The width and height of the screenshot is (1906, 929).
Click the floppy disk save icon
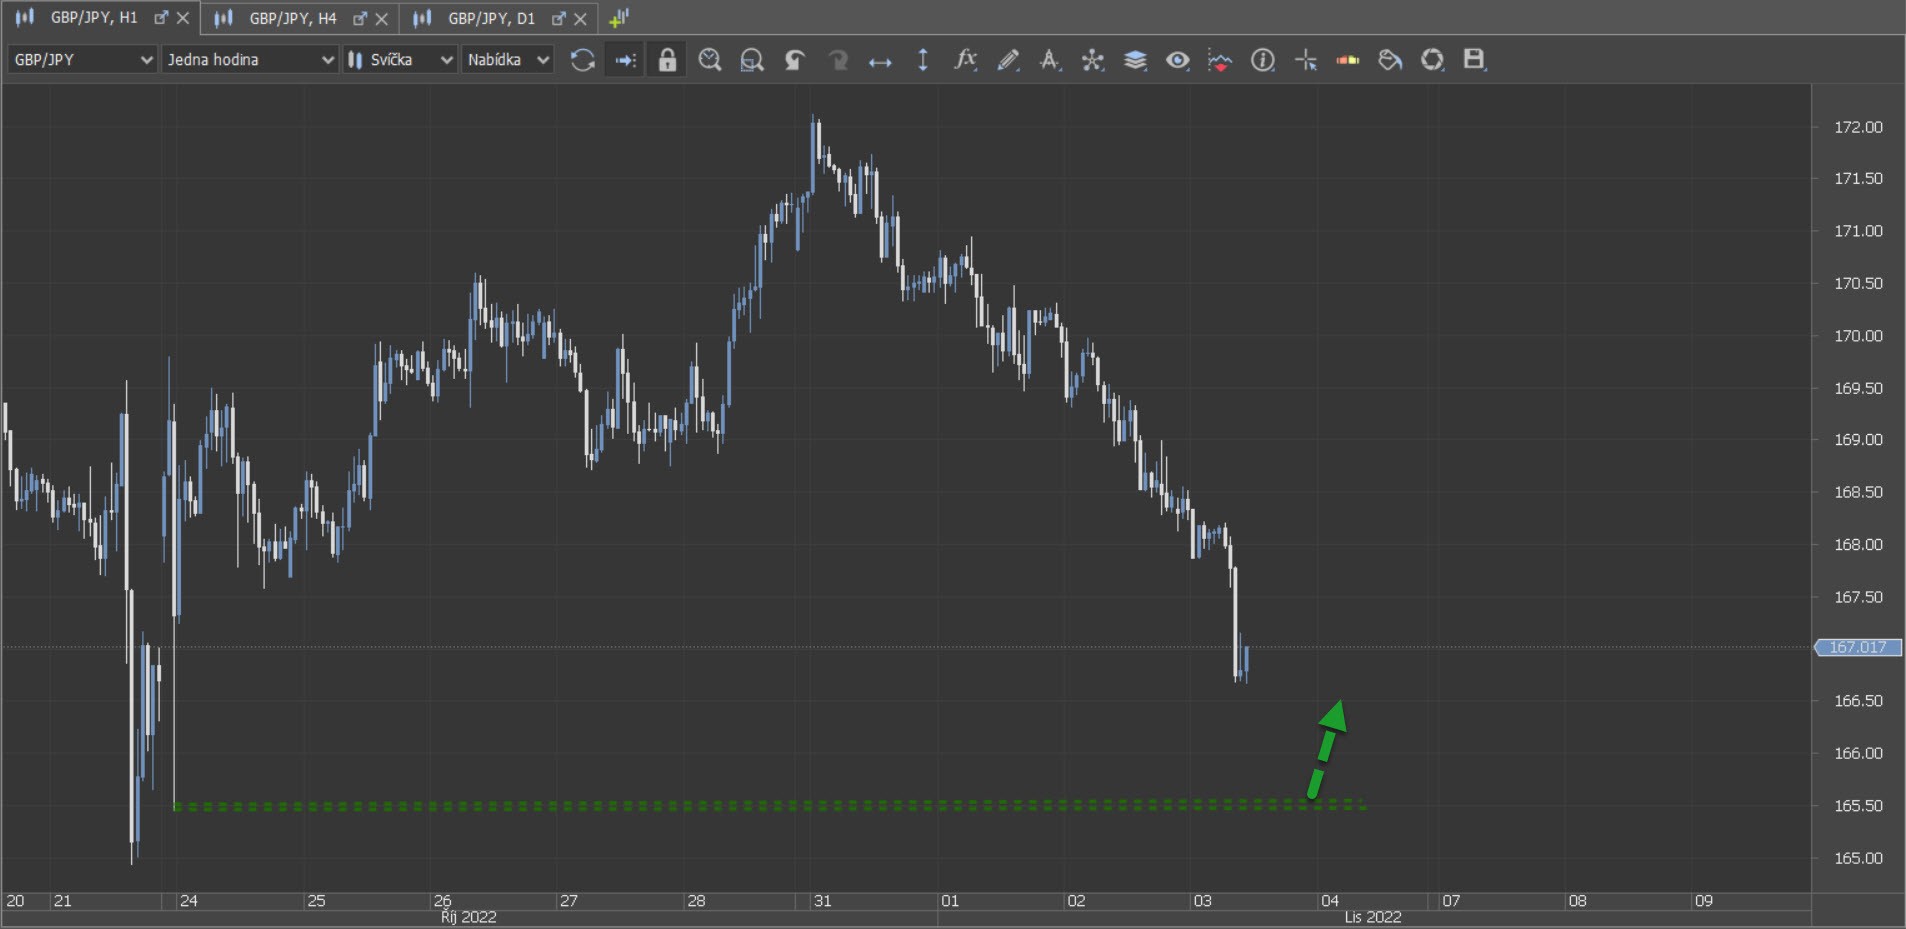(1474, 60)
